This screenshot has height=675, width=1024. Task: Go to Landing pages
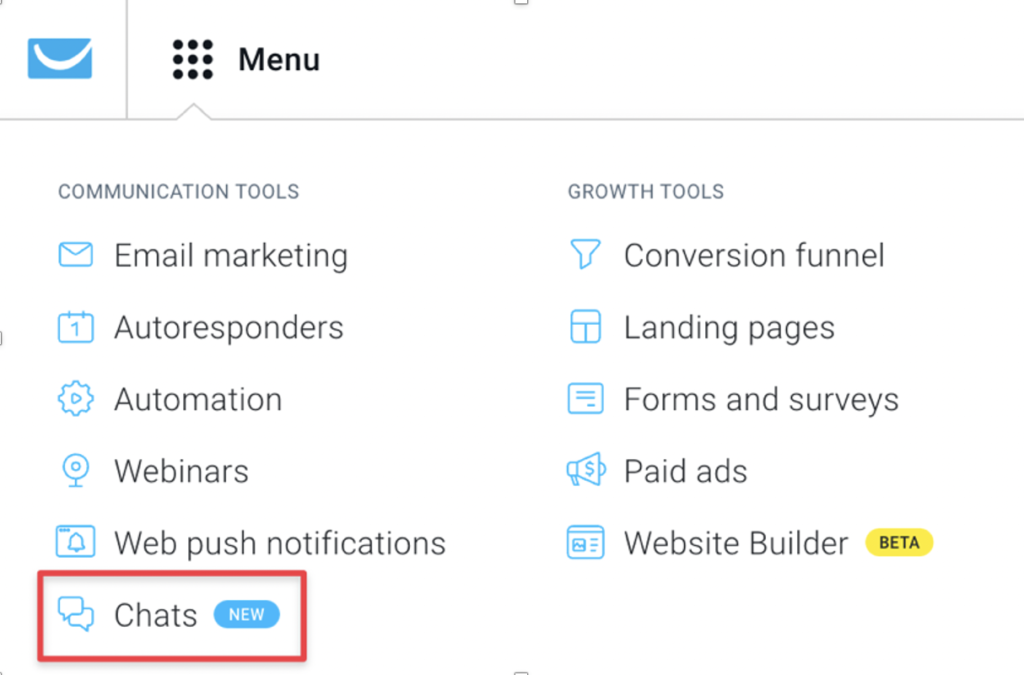729,327
